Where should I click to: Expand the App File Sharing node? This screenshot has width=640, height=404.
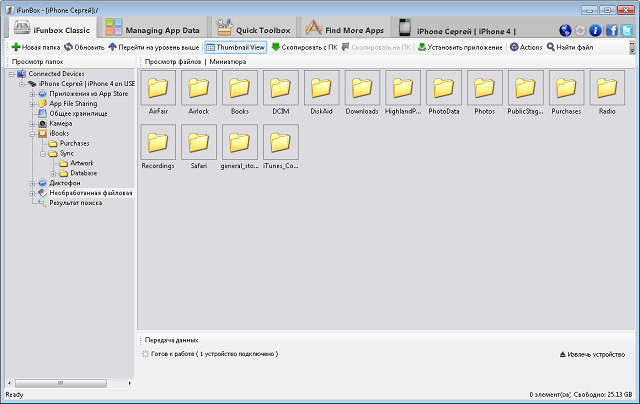pyautogui.click(x=32, y=104)
